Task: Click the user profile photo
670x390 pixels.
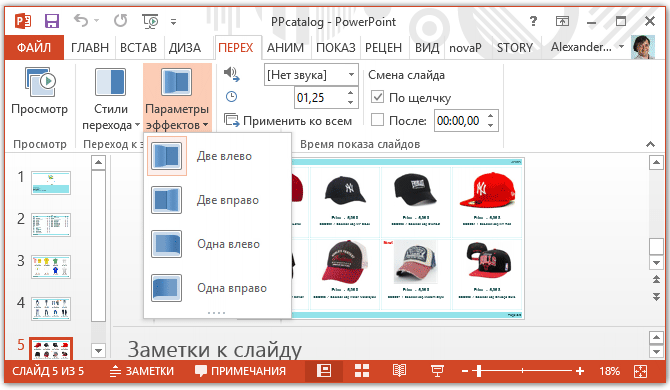Action: click(643, 47)
